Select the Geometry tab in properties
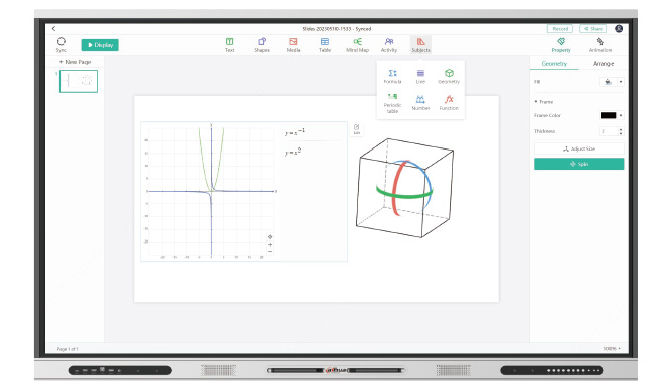Screen dimensions: 672x390 (554, 63)
